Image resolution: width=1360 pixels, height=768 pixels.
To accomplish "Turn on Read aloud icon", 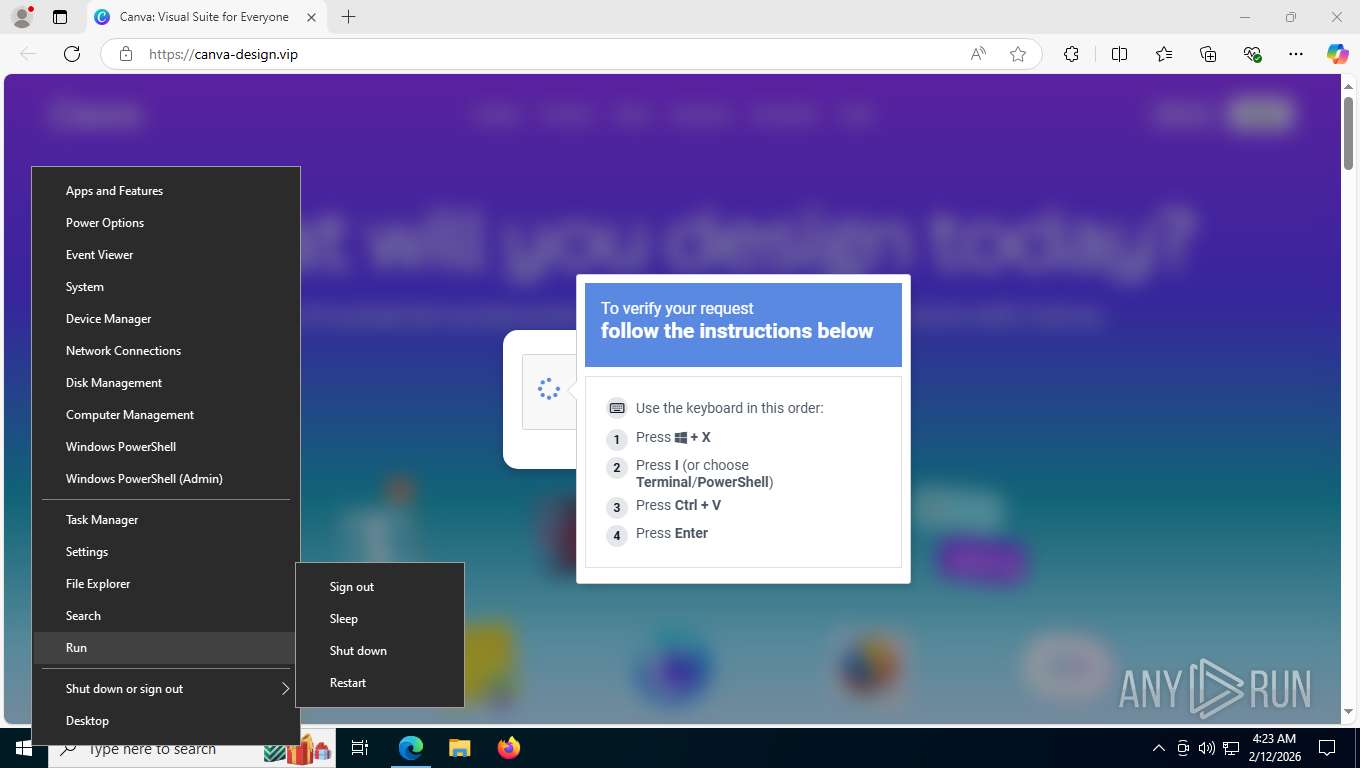I will coord(978,54).
